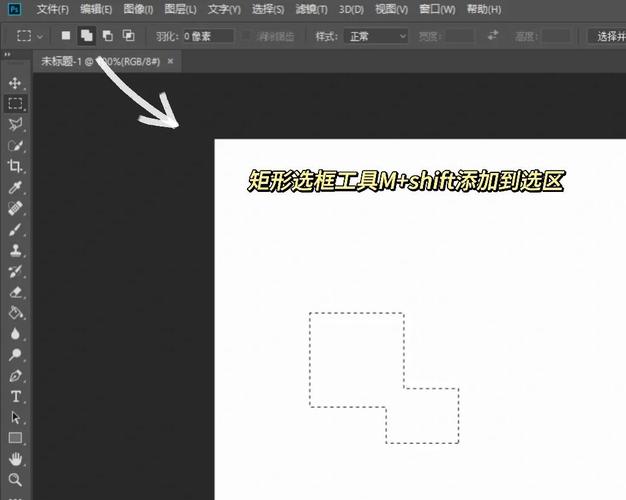Toggle the anti-alias checkbox

[246, 36]
